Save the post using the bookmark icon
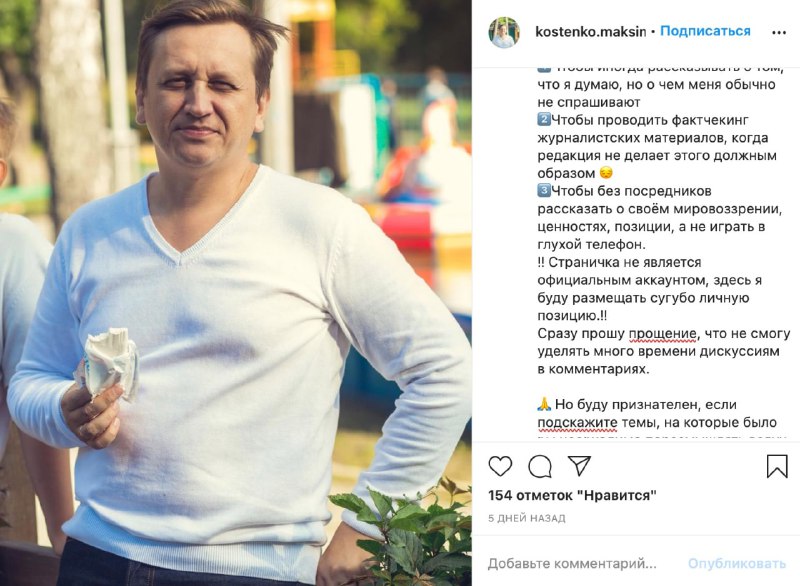 [x=777, y=466]
